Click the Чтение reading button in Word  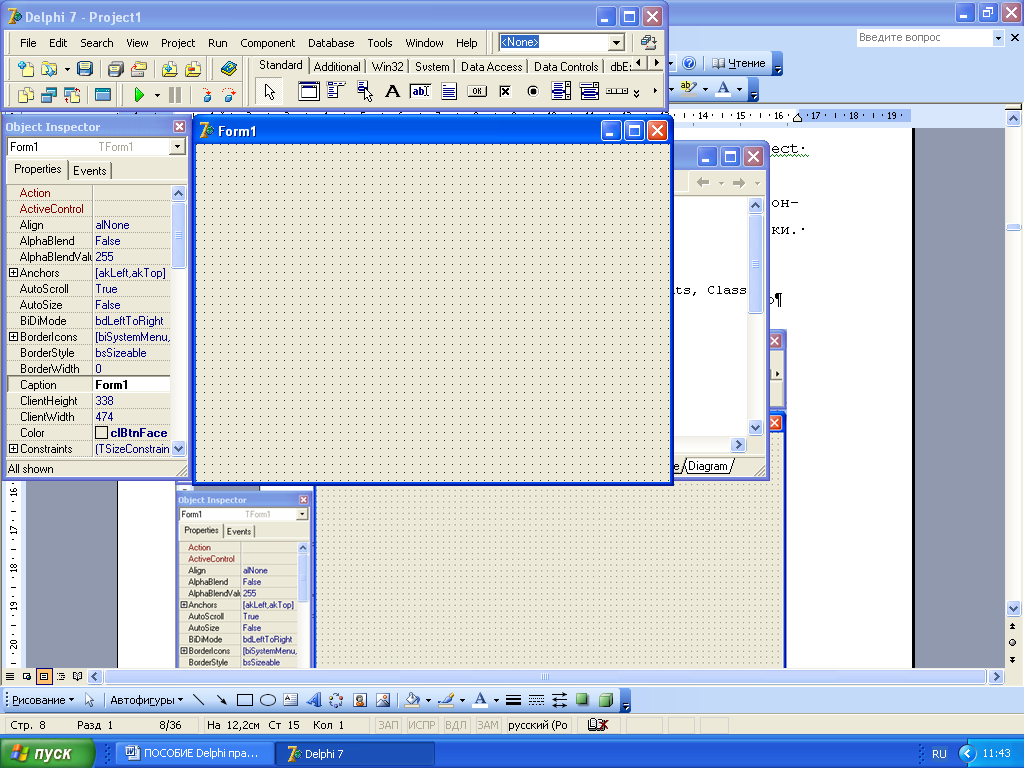pyautogui.click(x=739, y=63)
